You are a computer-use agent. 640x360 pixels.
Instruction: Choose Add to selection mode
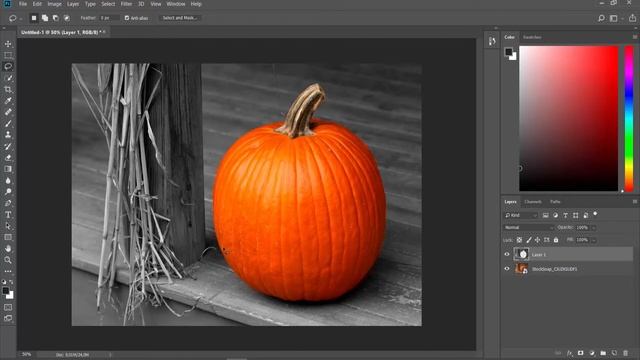click(45, 18)
